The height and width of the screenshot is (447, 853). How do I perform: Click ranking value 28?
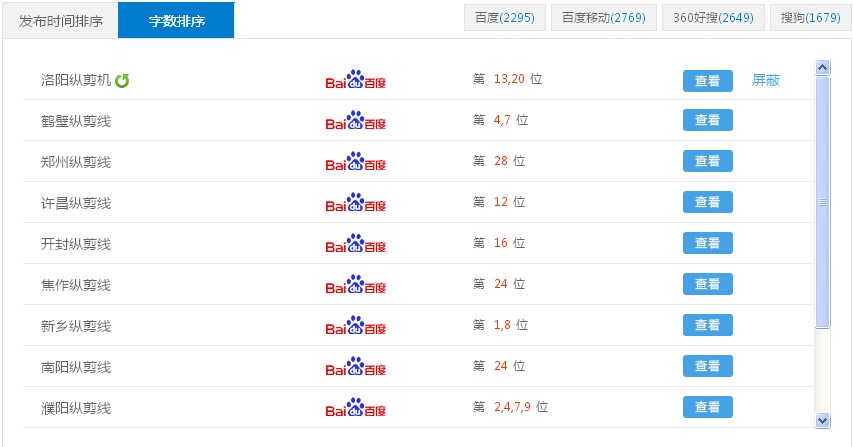(501, 161)
